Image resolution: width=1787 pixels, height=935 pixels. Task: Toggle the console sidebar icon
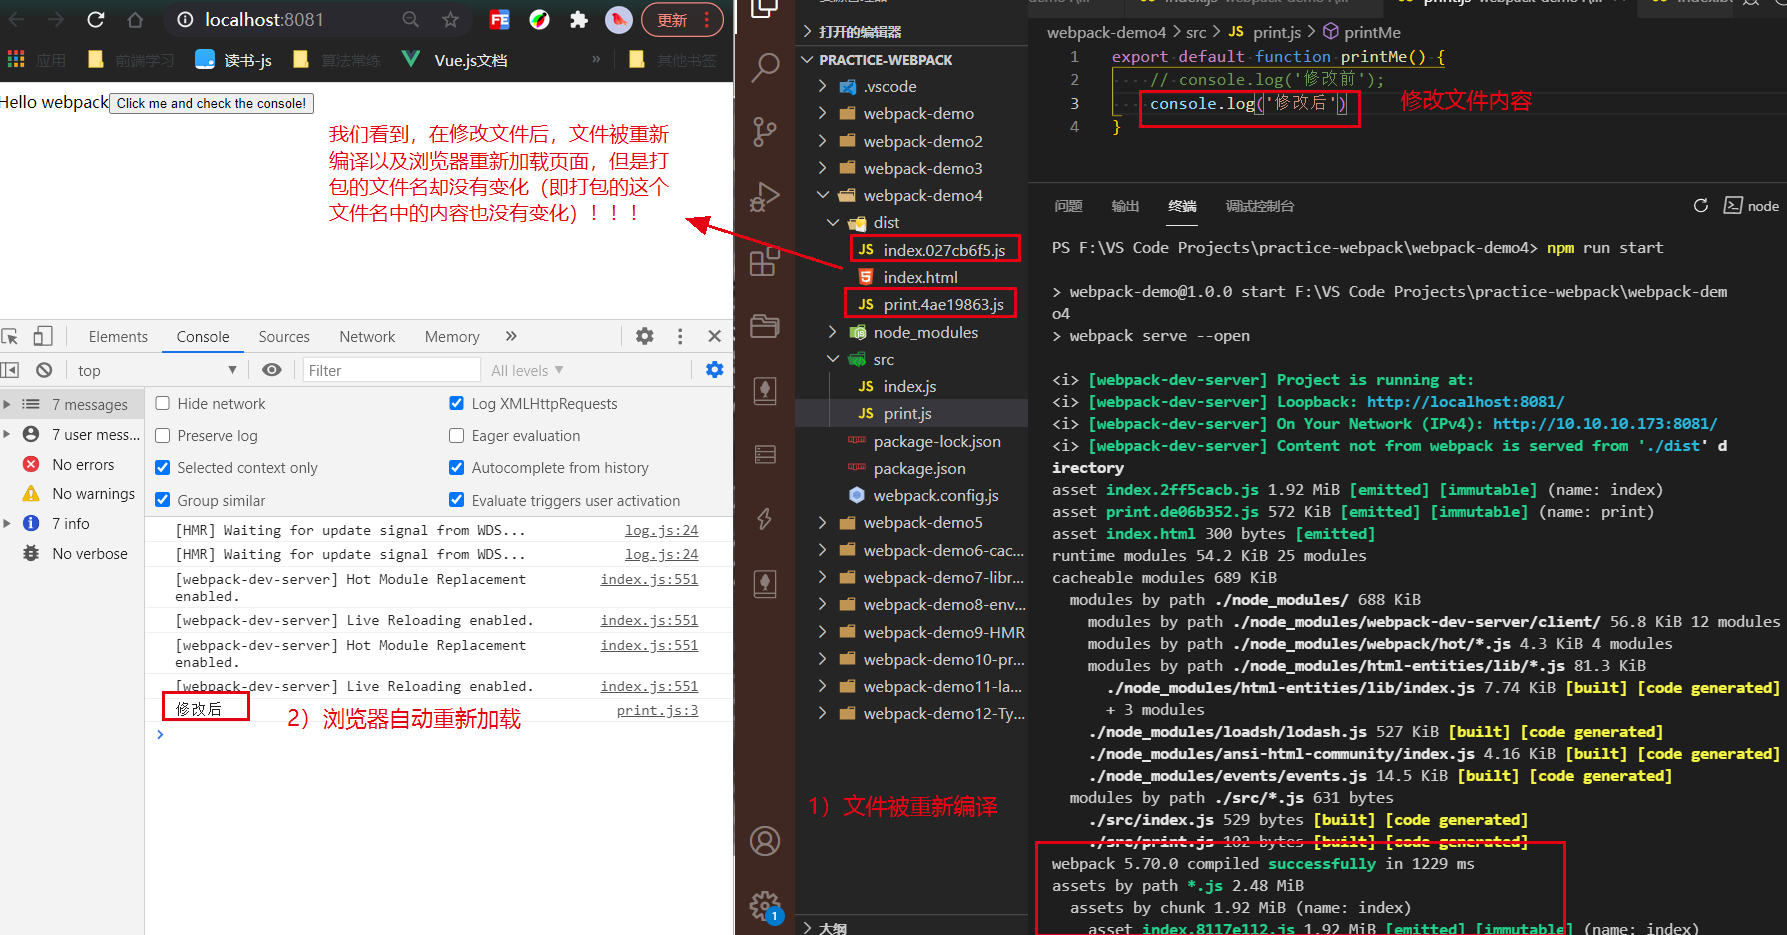coord(10,370)
